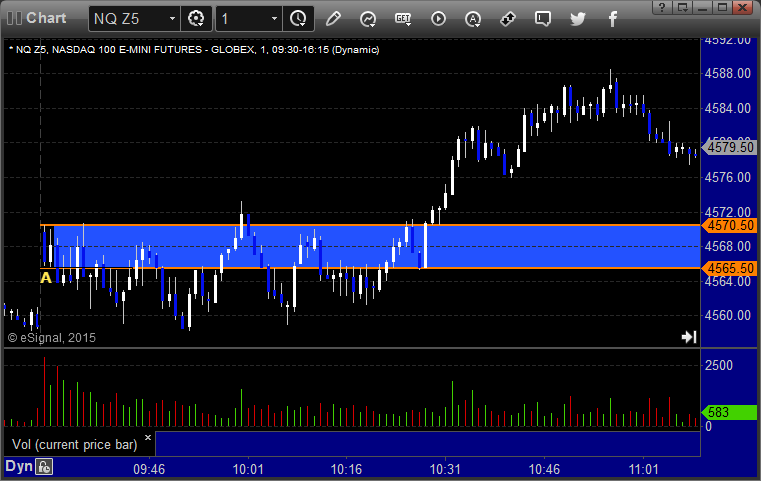This screenshot has width=761, height=481.
Task: Expand the NQ Z5 symbol dropdown
Action: pos(172,19)
